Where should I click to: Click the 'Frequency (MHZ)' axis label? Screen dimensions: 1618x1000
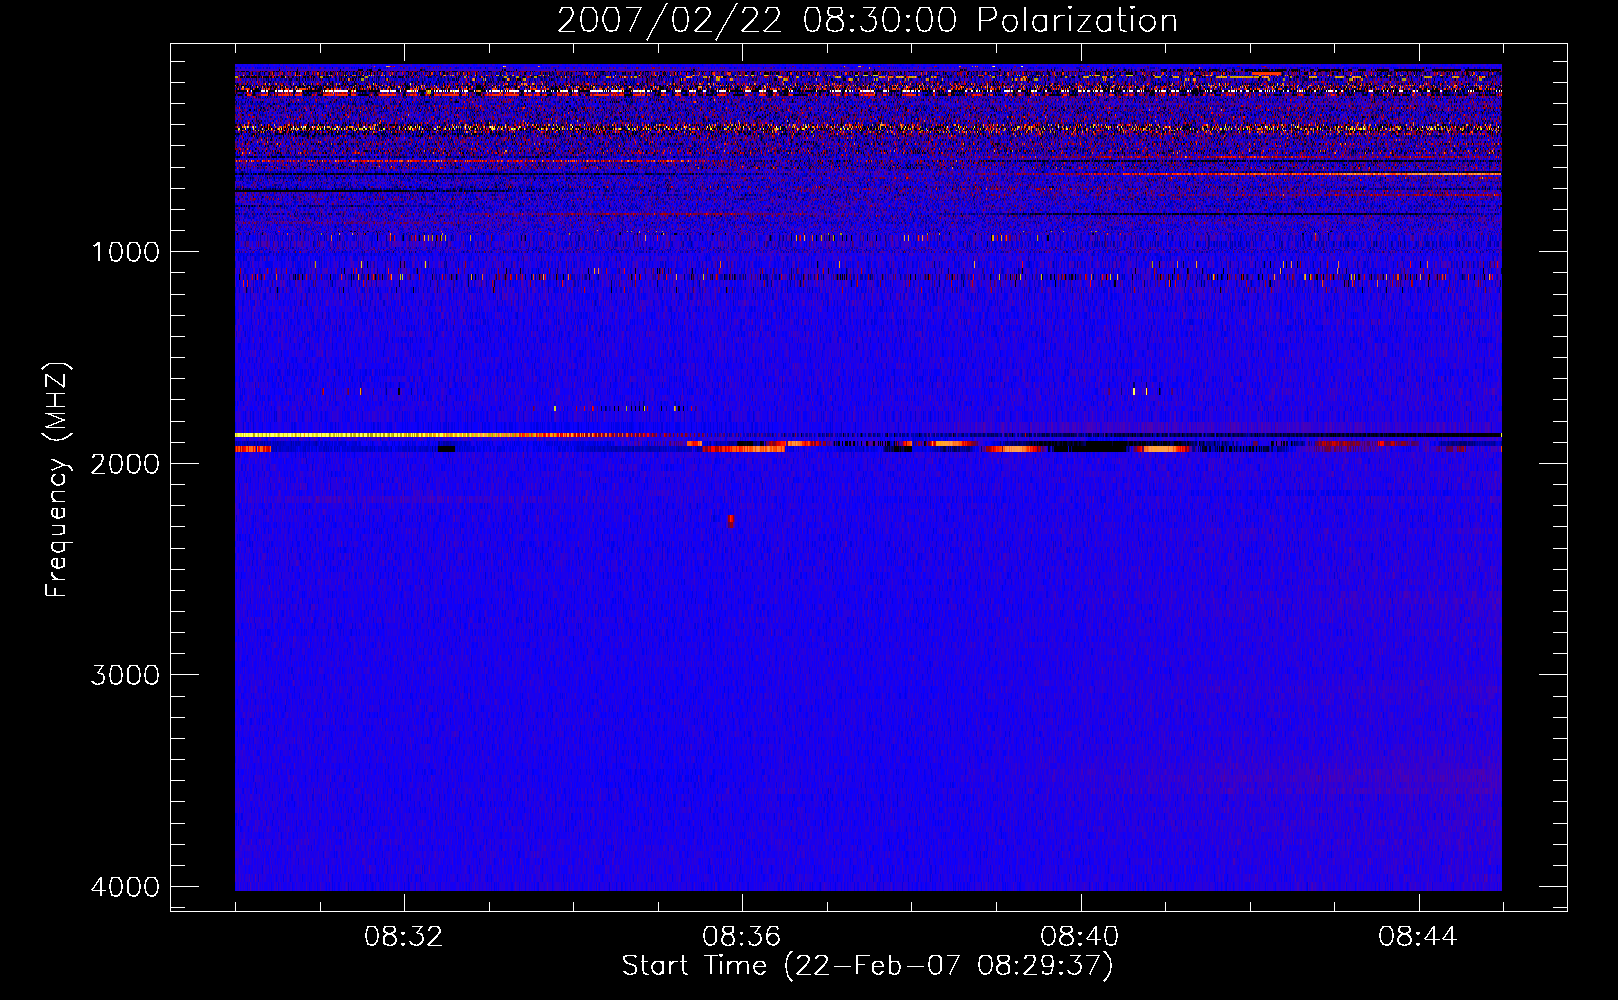click(57, 480)
